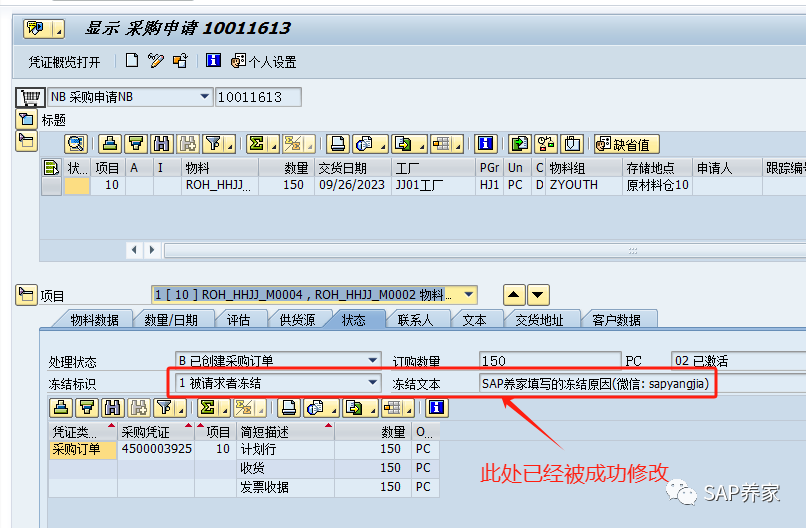Open help info icon beside personal settings
This screenshot has width=806, height=528.
click(213, 61)
